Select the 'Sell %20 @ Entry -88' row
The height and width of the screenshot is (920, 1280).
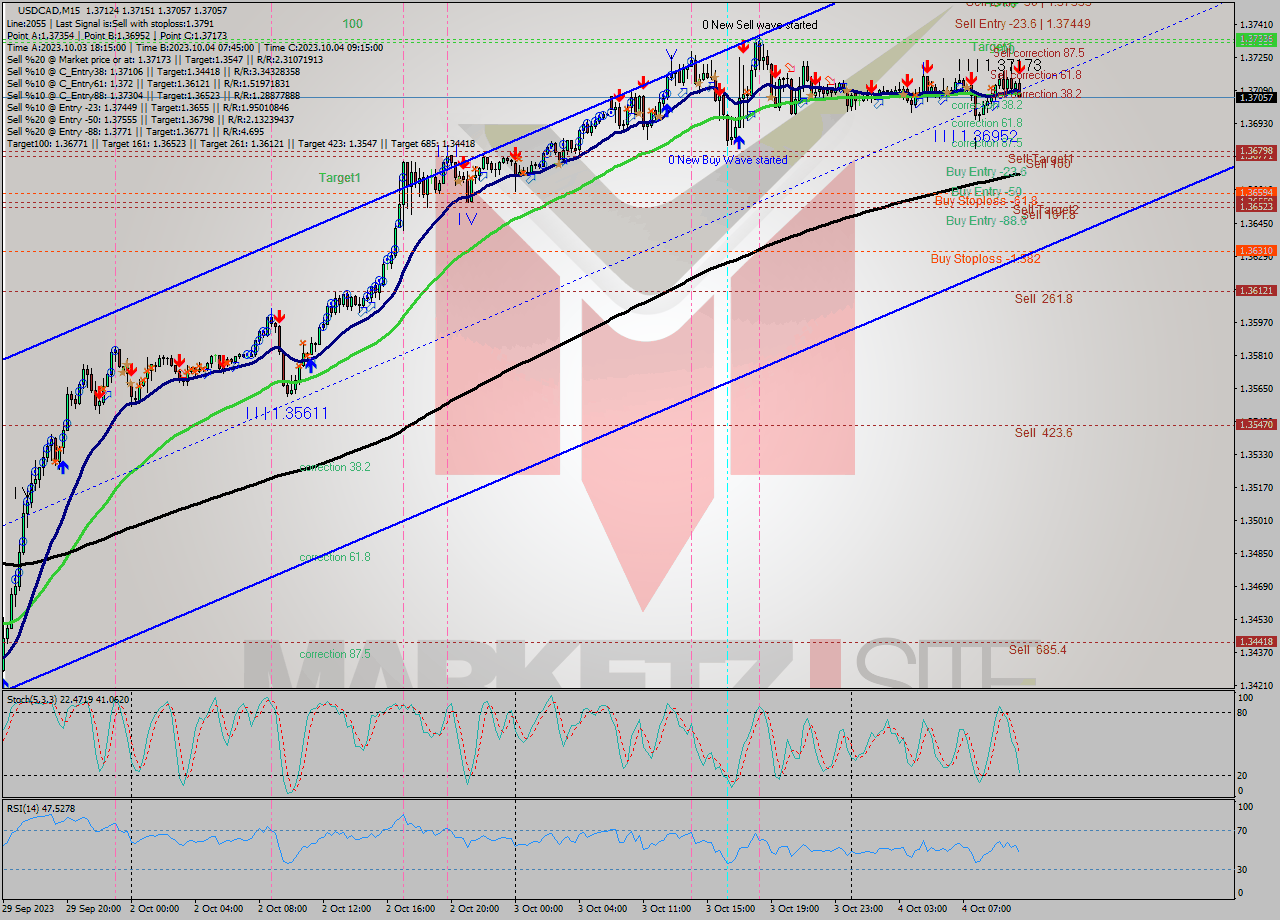(x=135, y=132)
